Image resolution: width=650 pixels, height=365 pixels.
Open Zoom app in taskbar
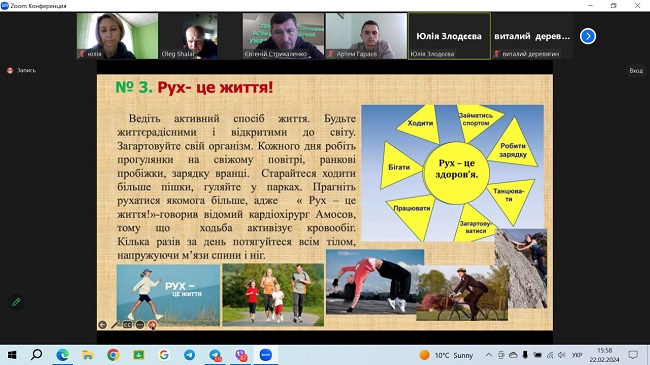tap(265, 355)
